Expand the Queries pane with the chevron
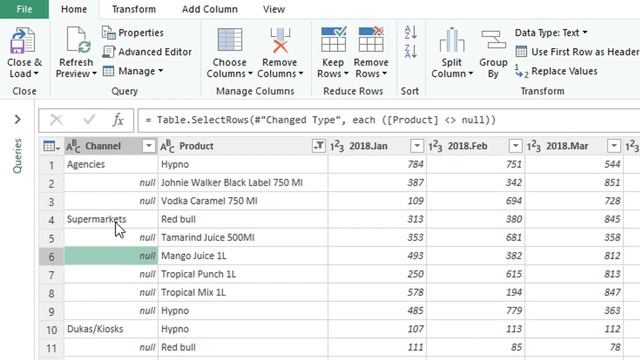The image size is (640, 360). click(x=18, y=120)
